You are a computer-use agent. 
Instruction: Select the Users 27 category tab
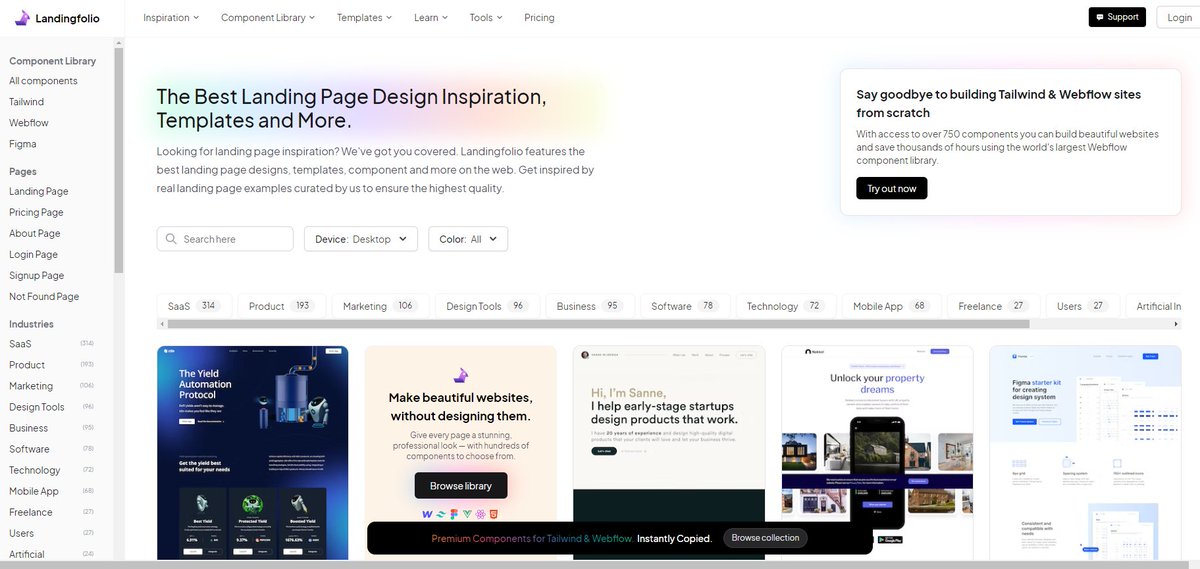[x=1081, y=306]
